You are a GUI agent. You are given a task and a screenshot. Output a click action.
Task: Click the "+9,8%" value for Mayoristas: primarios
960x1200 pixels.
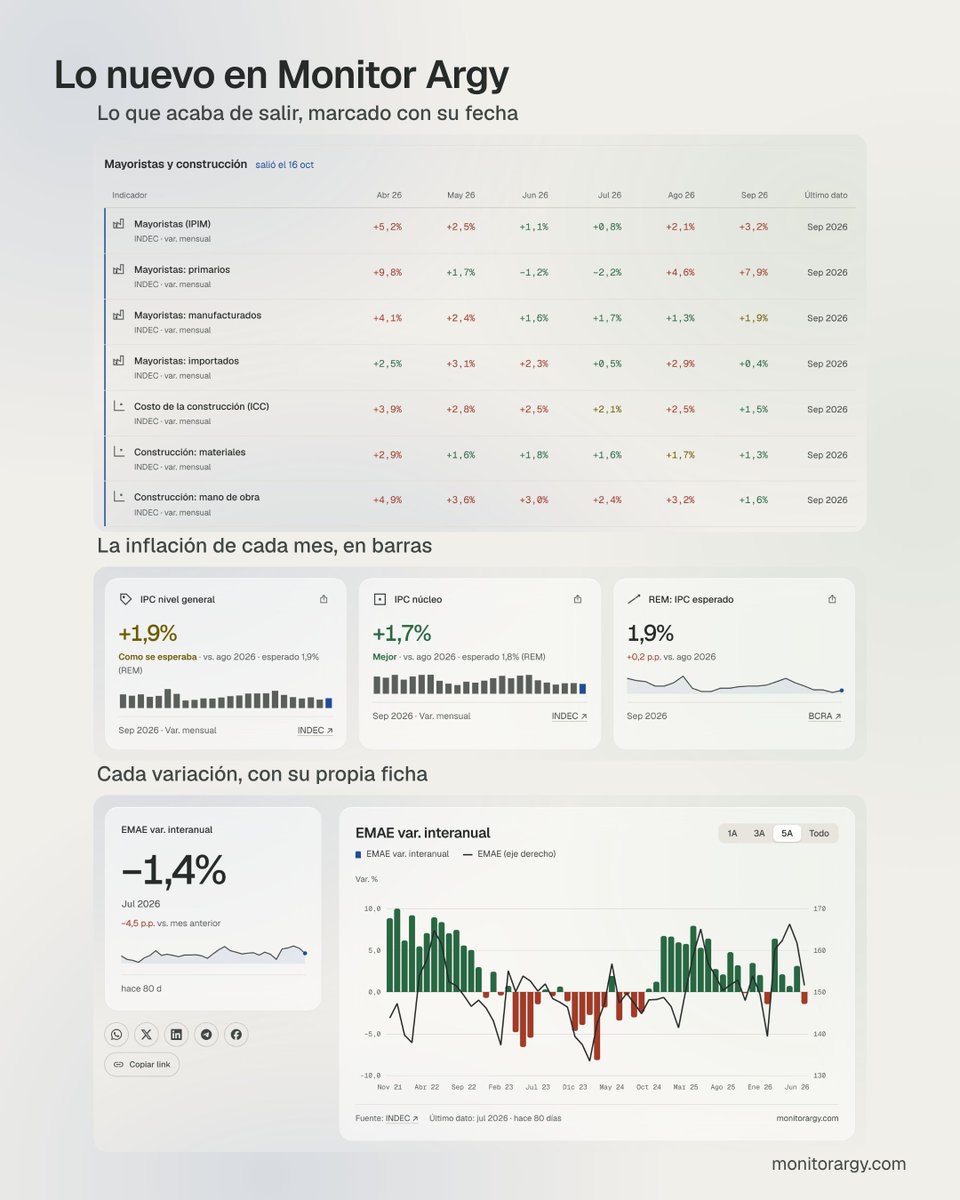click(387, 272)
